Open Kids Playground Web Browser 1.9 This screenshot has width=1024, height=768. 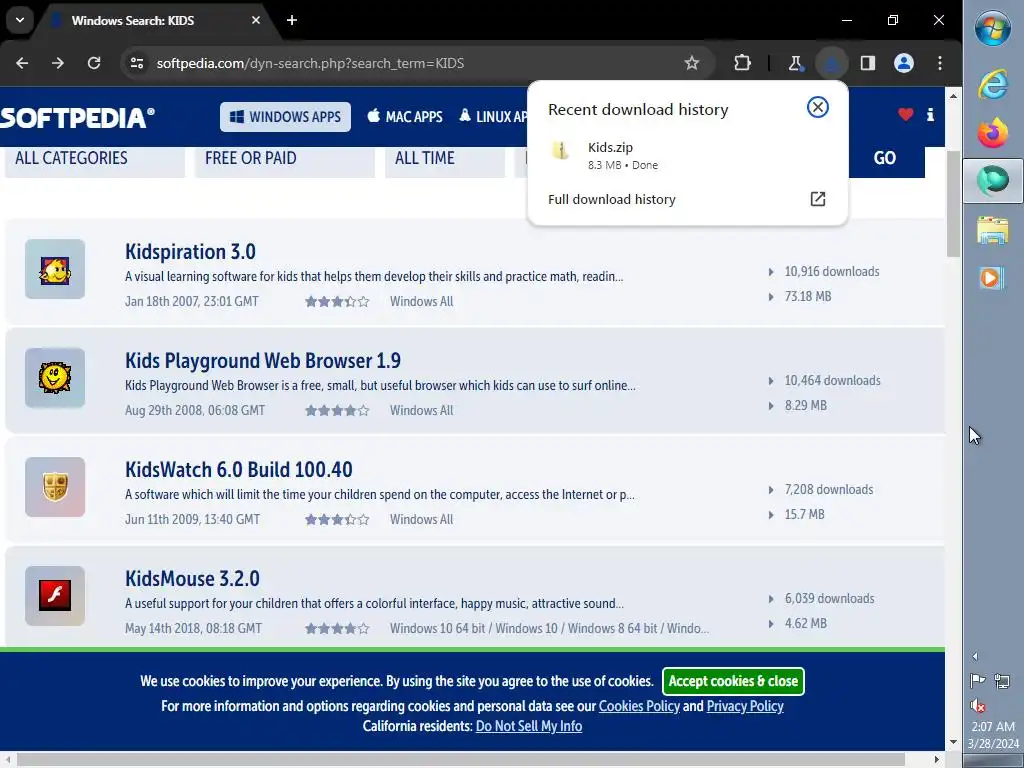click(263, 360)
